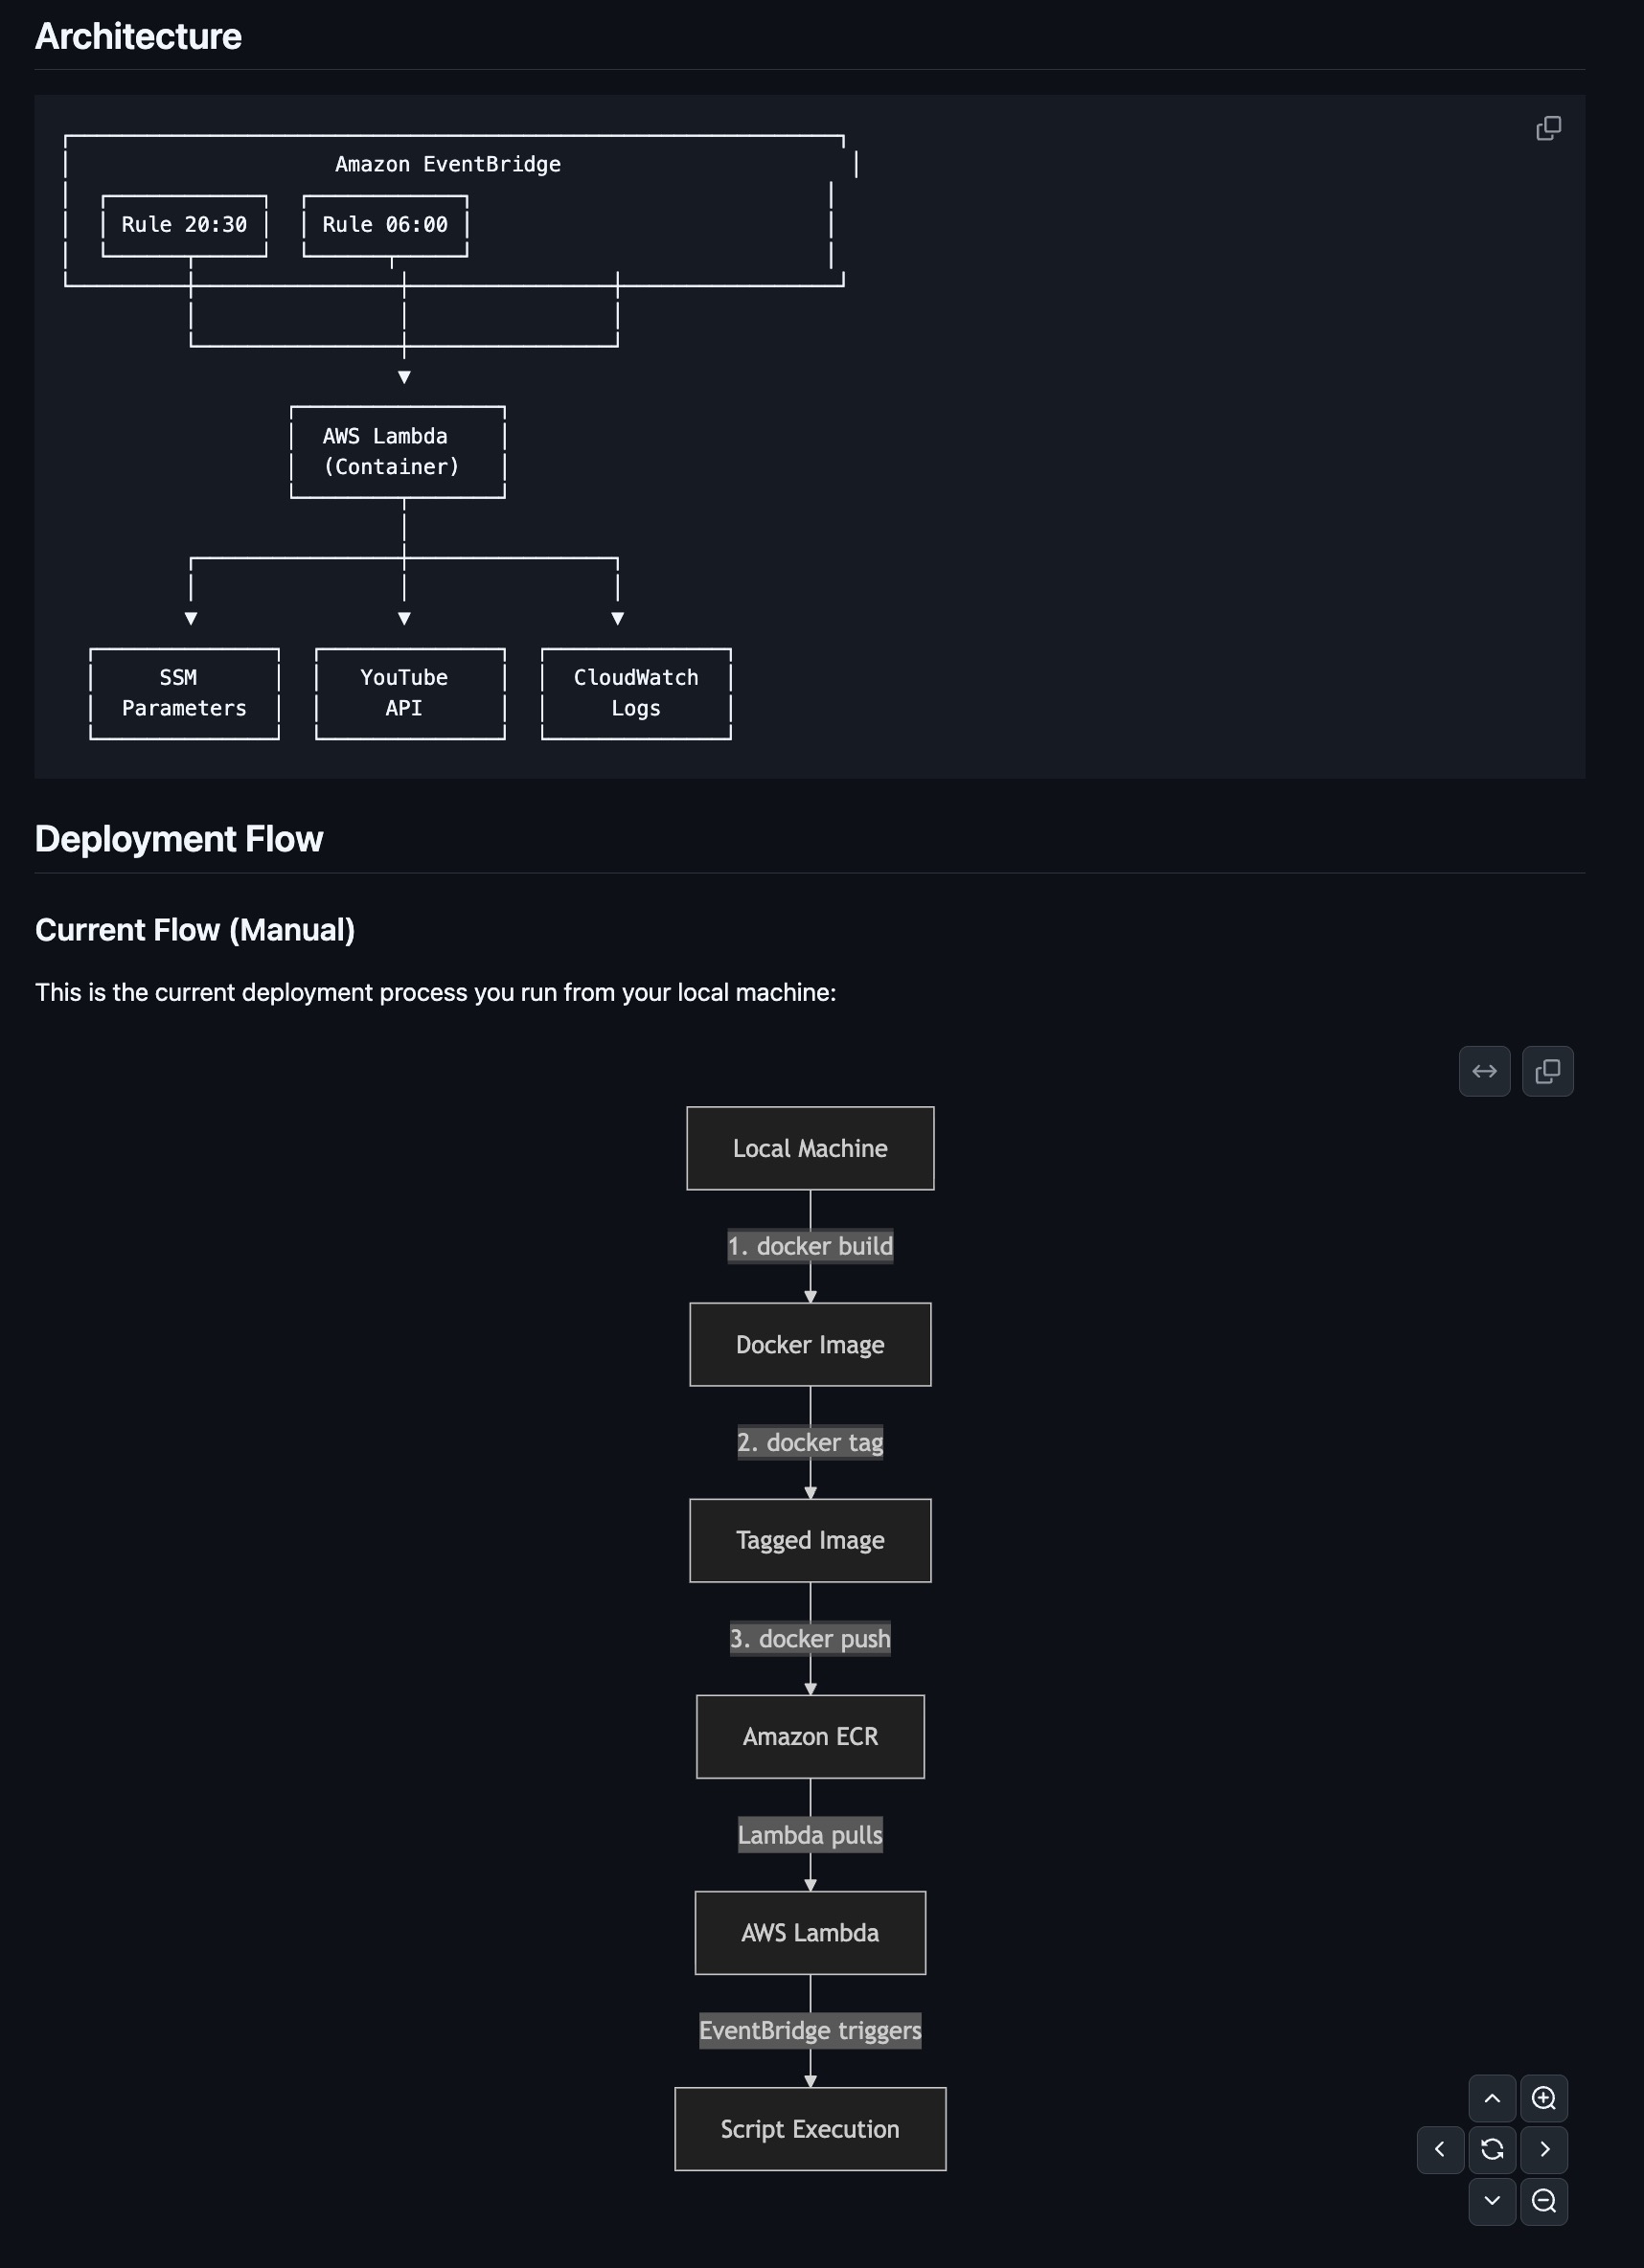
Task: Click the Amazon ECR node in the flowchart
Action: [x=809, y=1737]
